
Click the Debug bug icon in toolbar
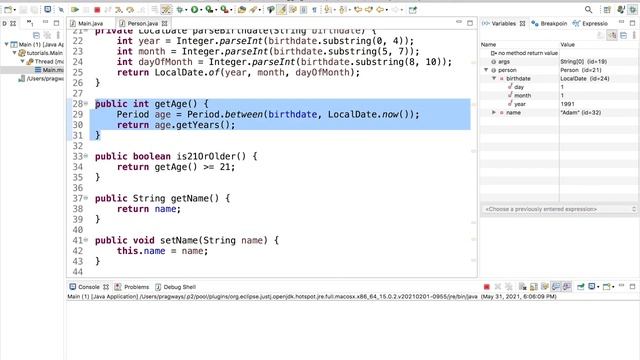(x=180, y=9)
